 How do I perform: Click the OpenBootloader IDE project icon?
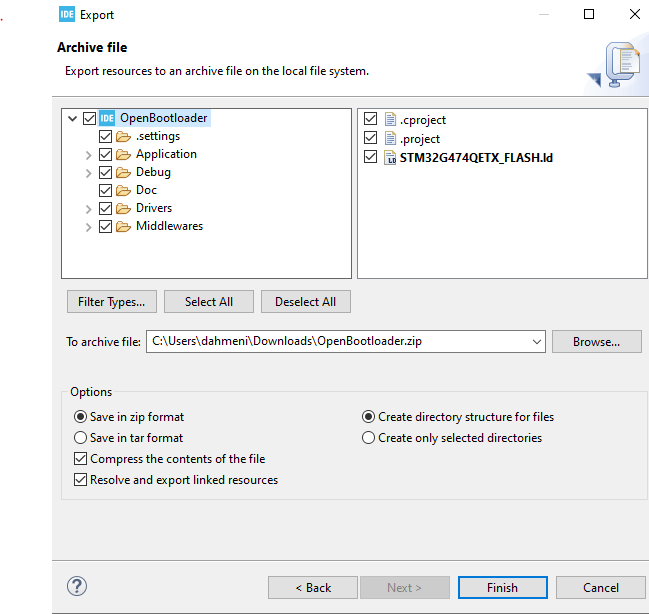107,118
